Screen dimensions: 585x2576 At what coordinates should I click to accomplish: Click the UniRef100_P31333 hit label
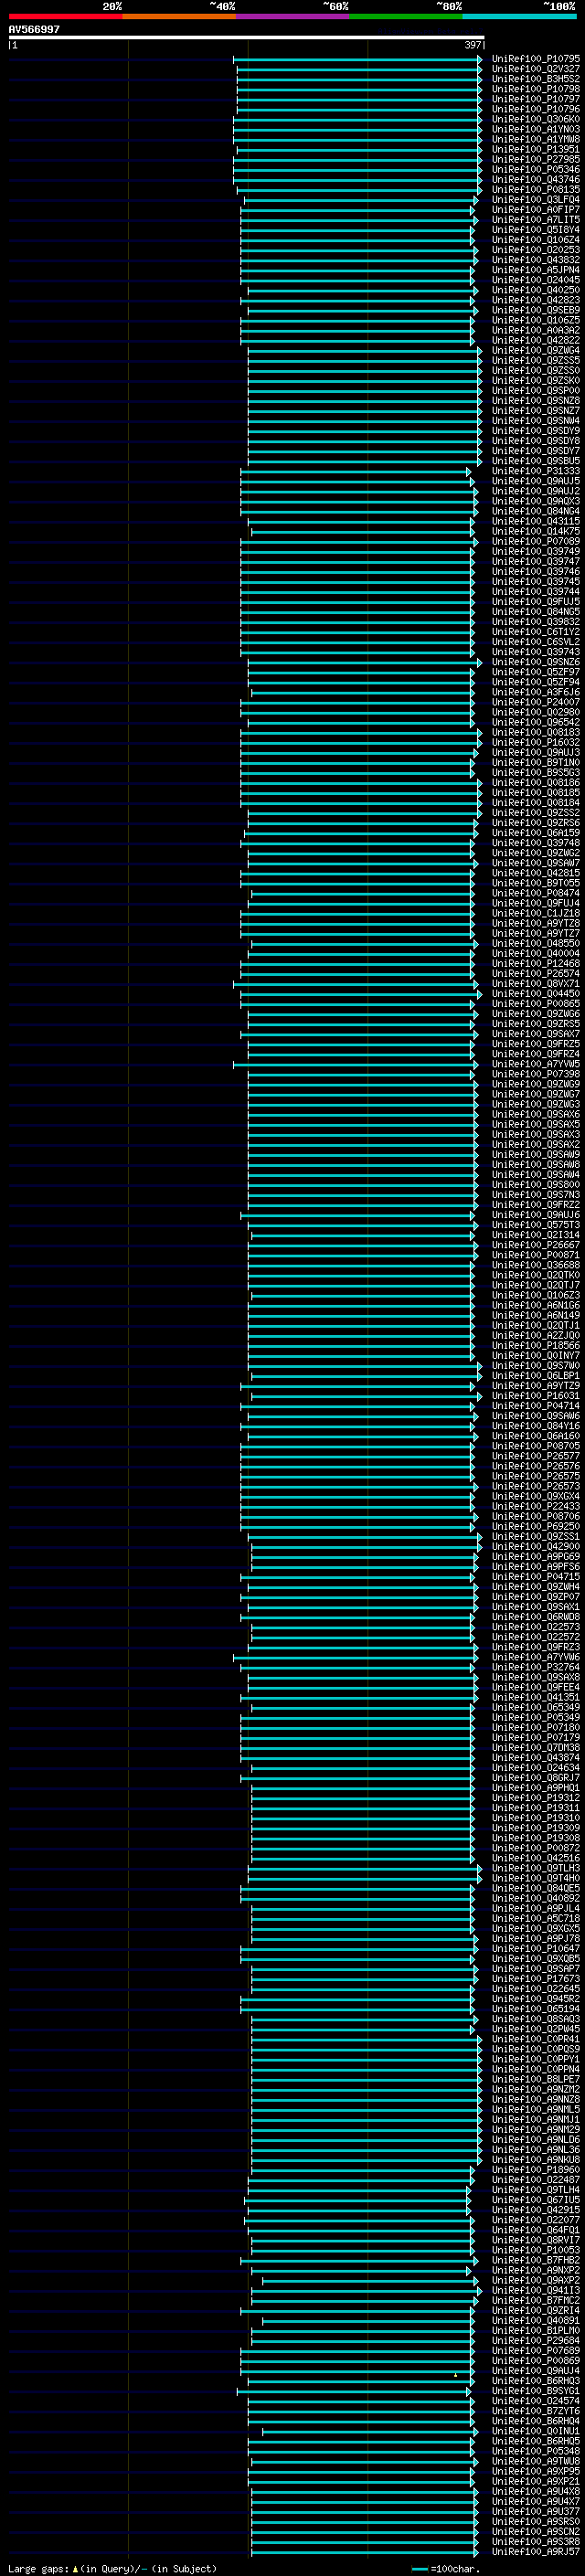click(536, 471)
